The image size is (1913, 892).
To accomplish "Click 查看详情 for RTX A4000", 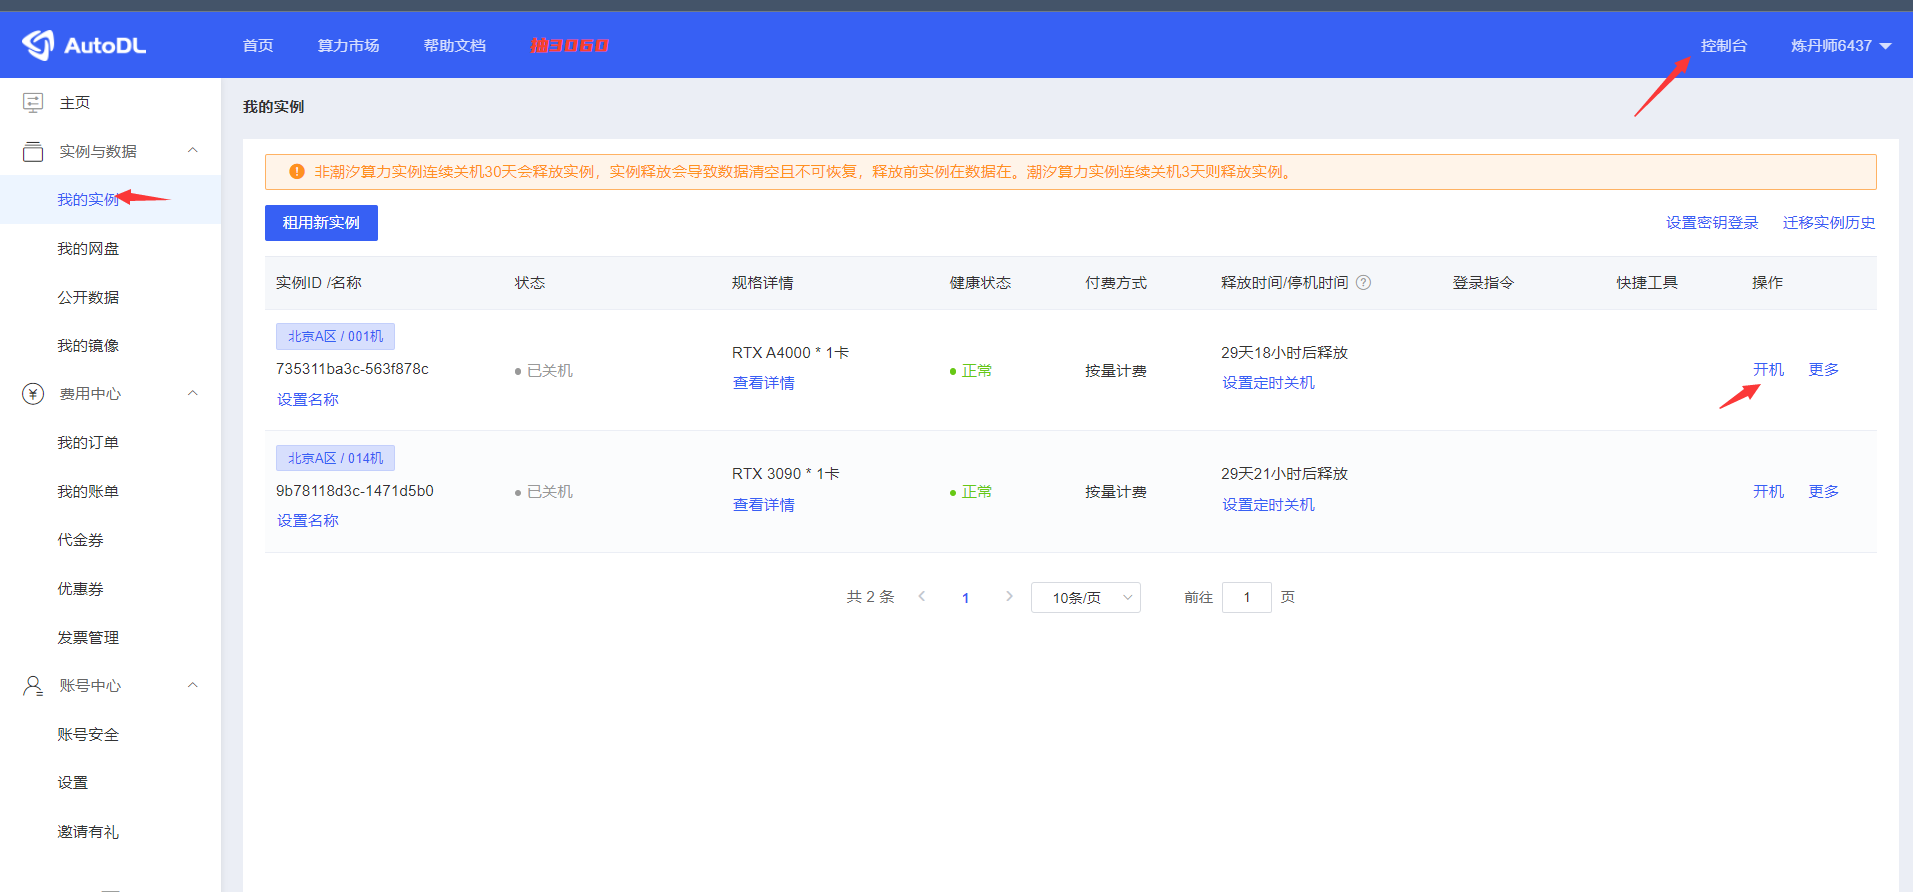I will [763, 383].
